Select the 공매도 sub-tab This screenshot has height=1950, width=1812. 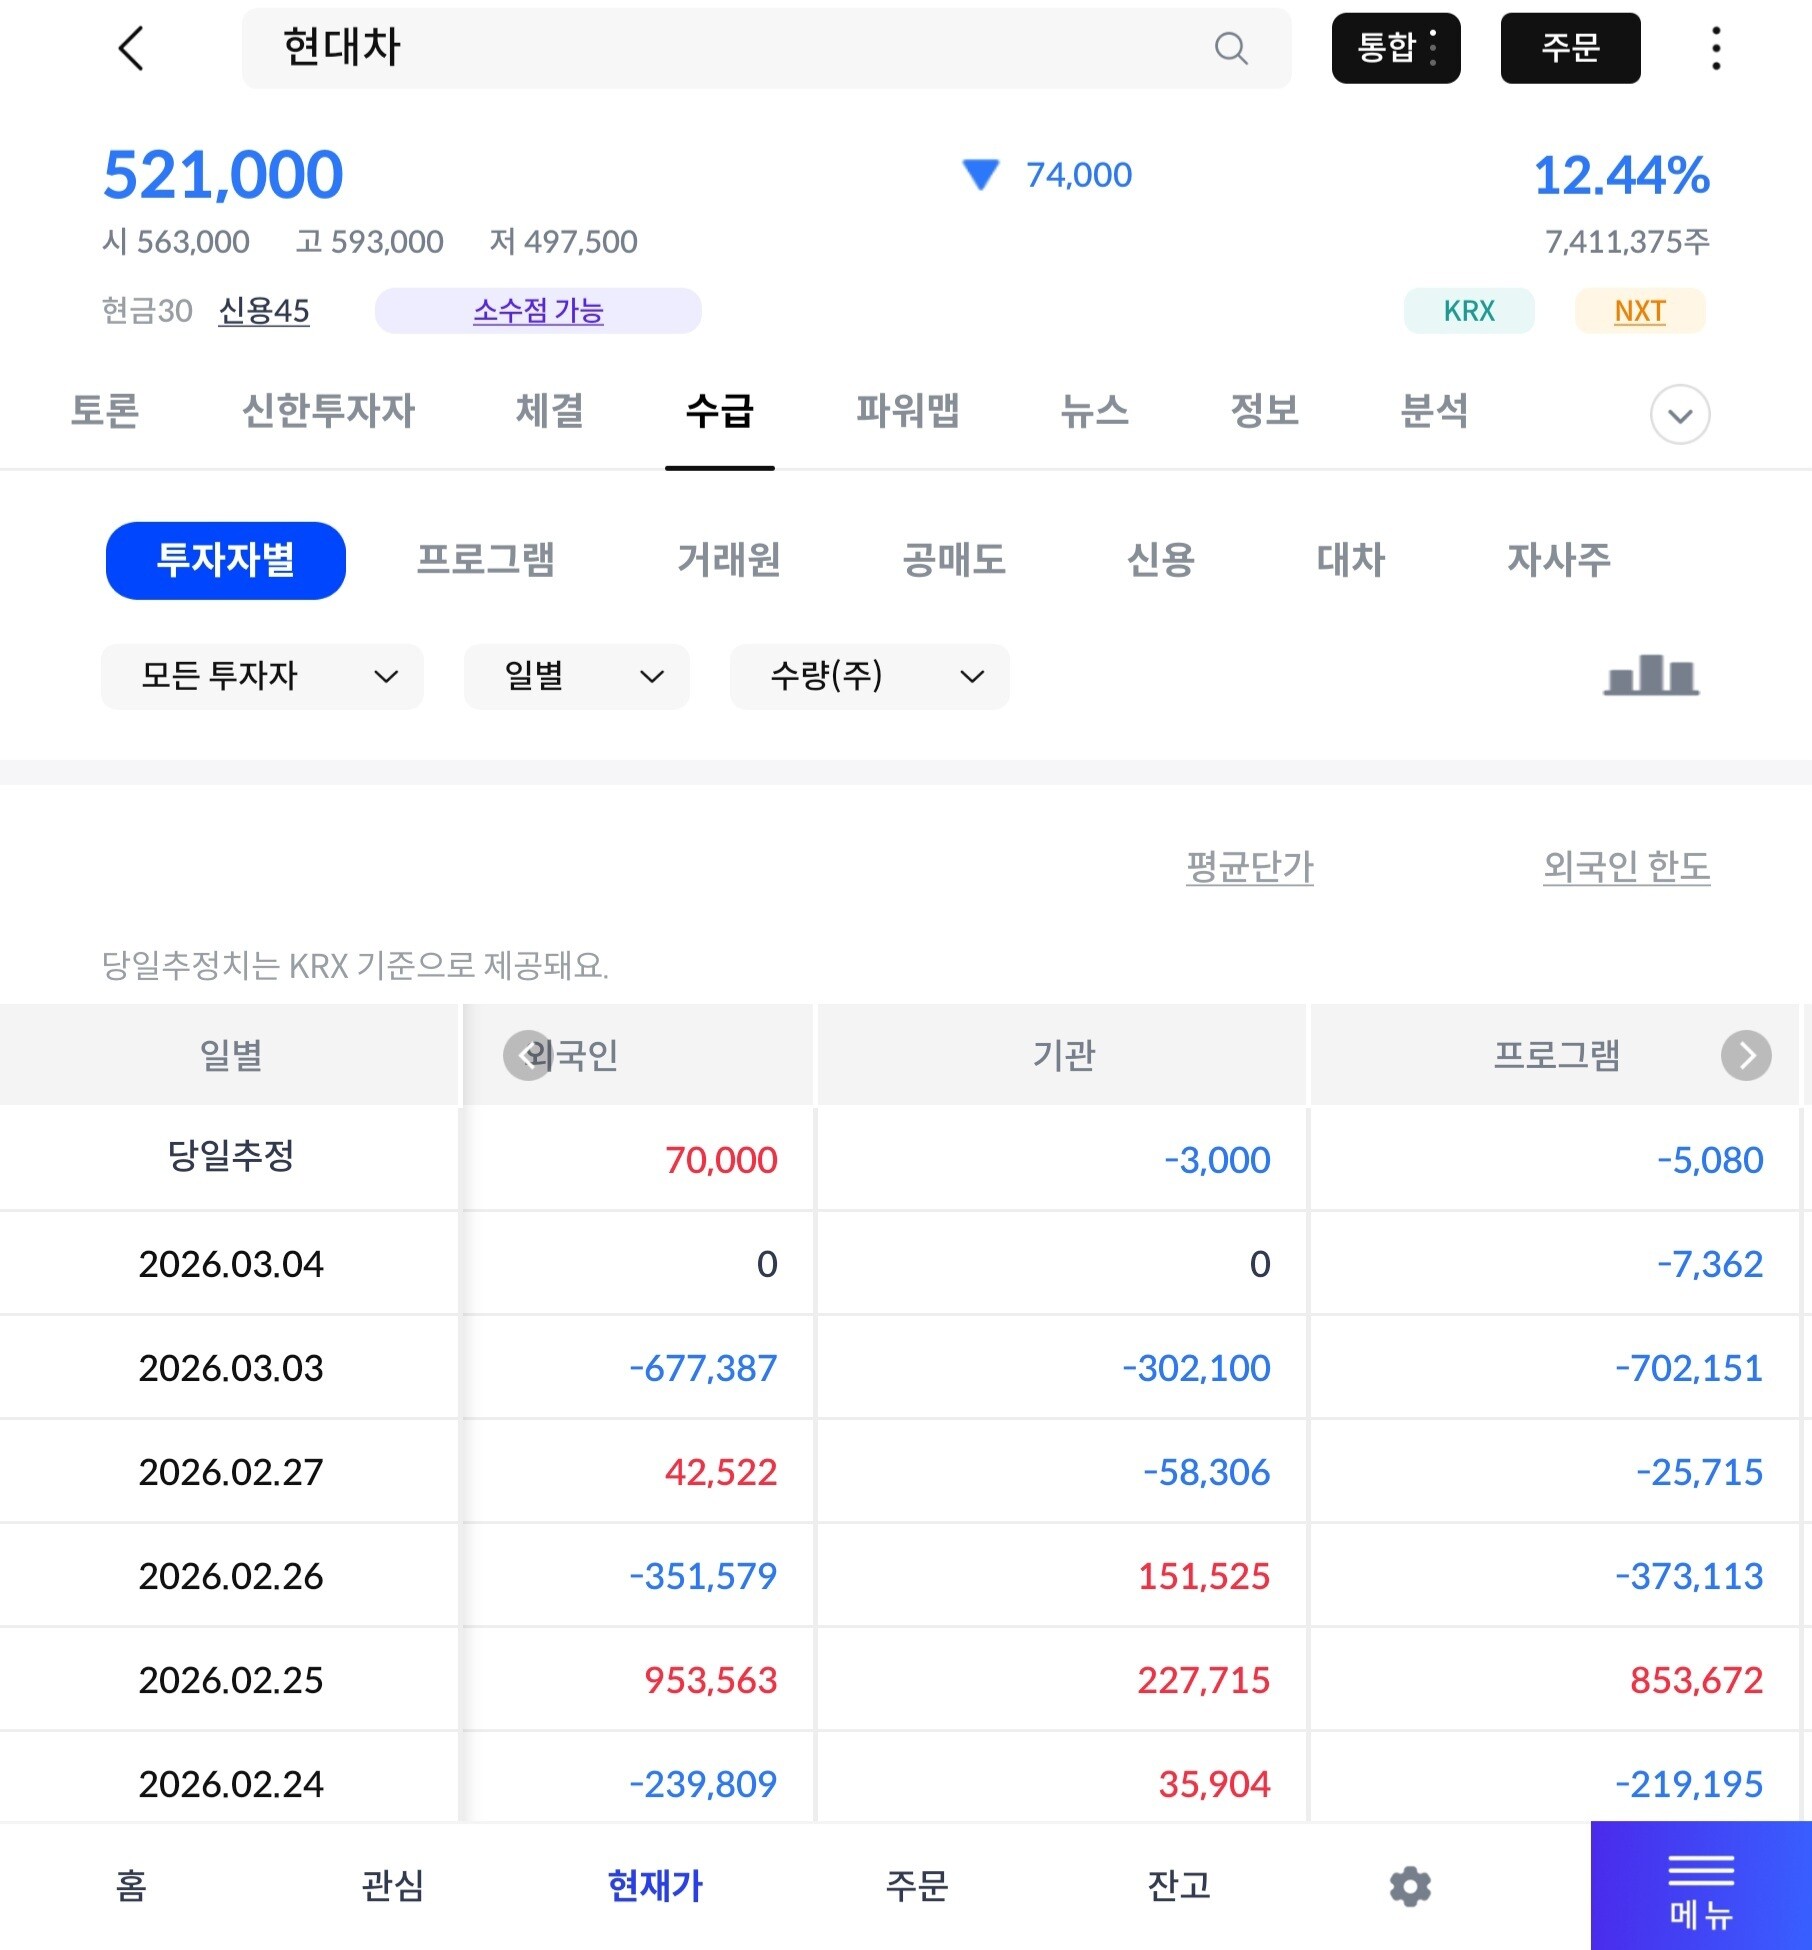[954, 560]
